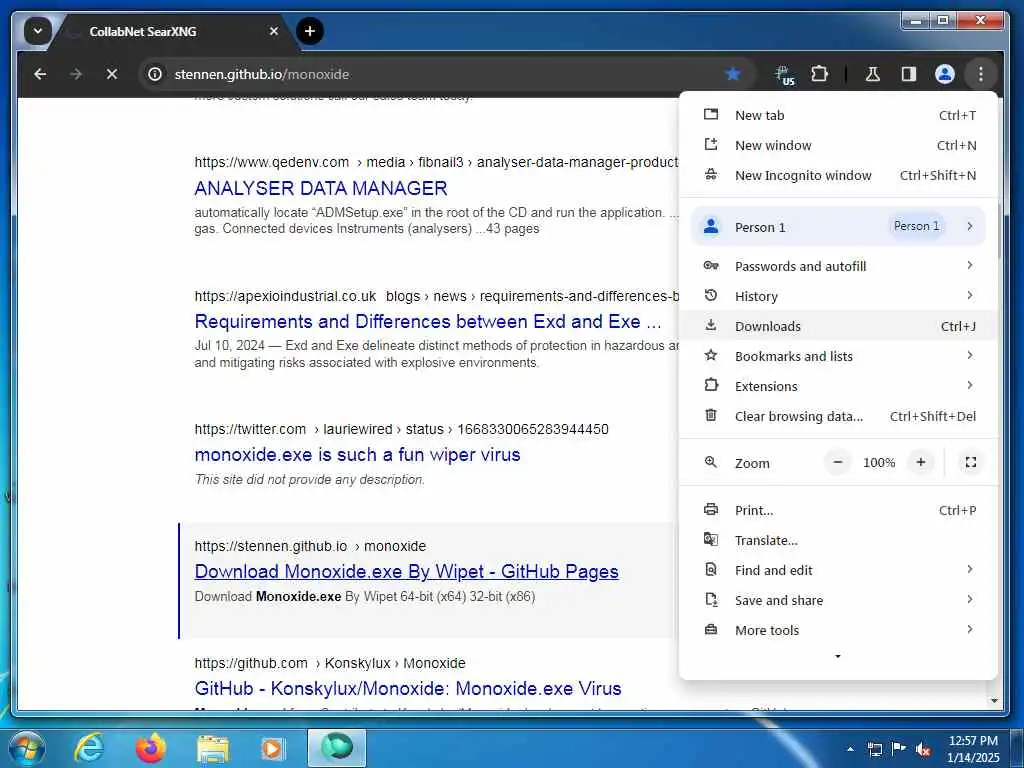This screenshot has width=1024, height=768.
Task: Click the down arrow at menu bottom
Action: point(838,656)
